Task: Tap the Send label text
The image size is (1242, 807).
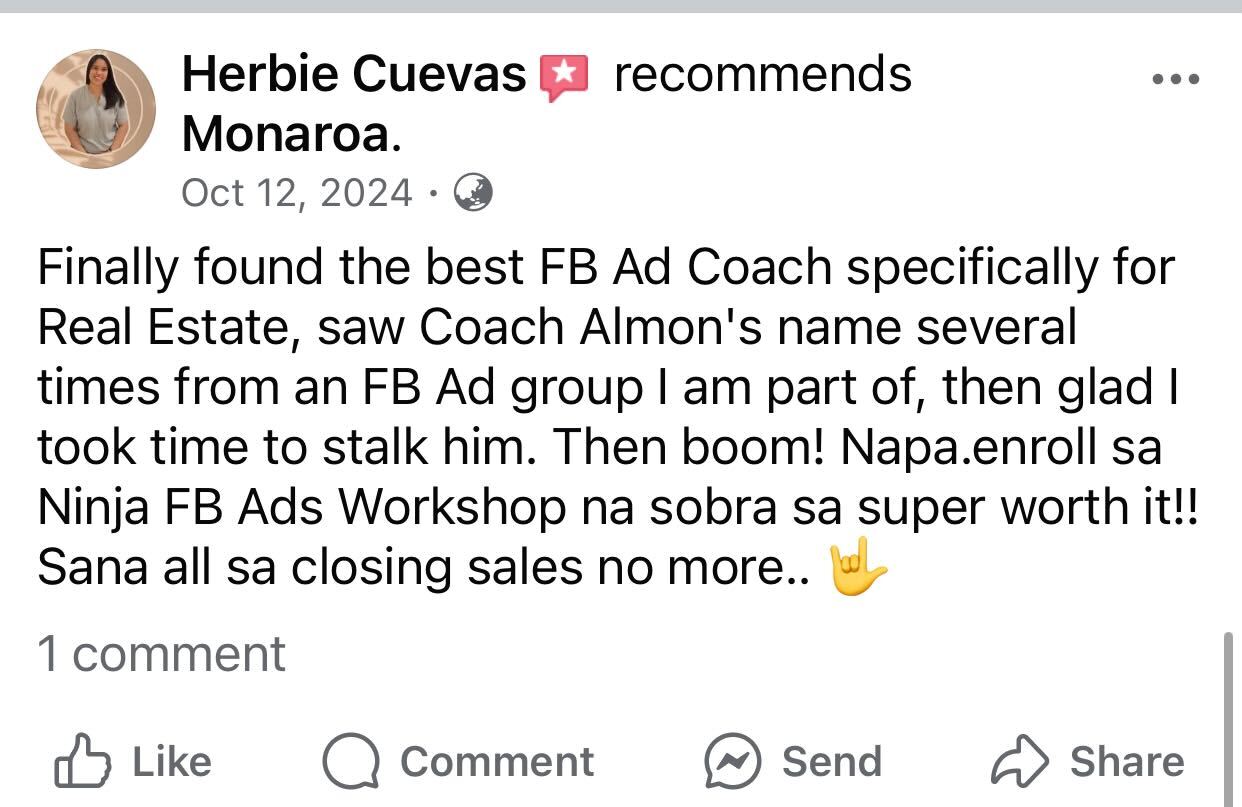Action: tap(832, 762)
